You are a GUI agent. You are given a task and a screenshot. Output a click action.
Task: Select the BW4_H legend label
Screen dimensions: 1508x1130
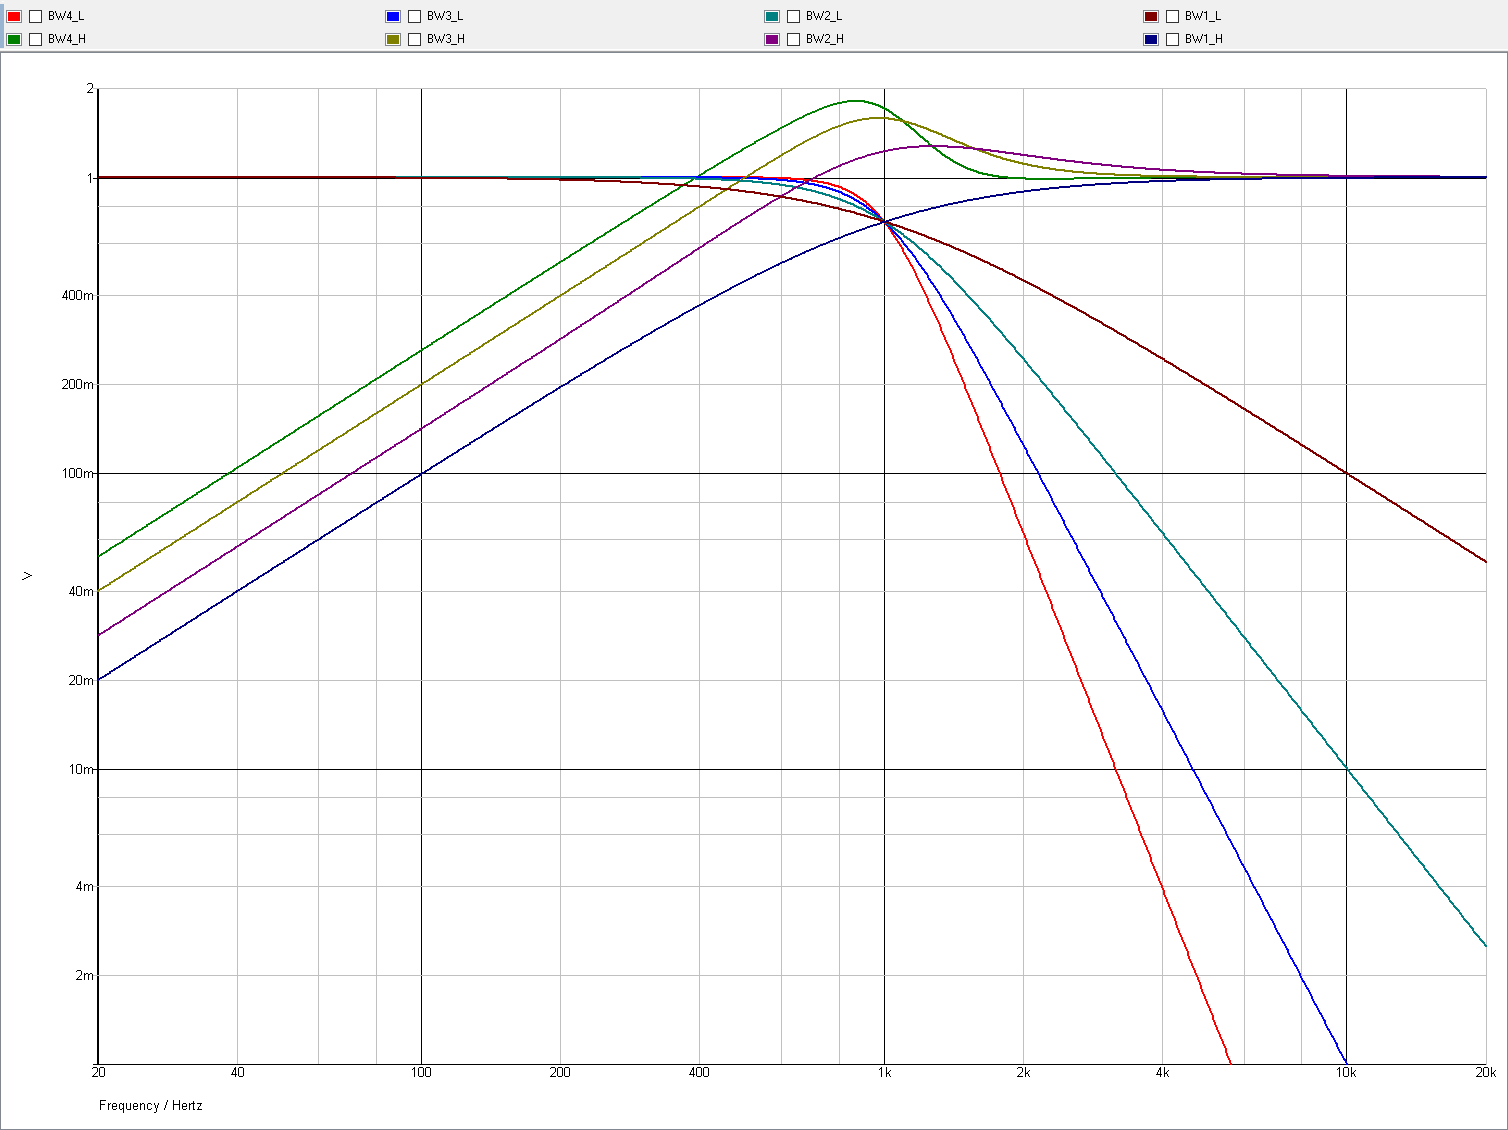(x=67, y=39)
